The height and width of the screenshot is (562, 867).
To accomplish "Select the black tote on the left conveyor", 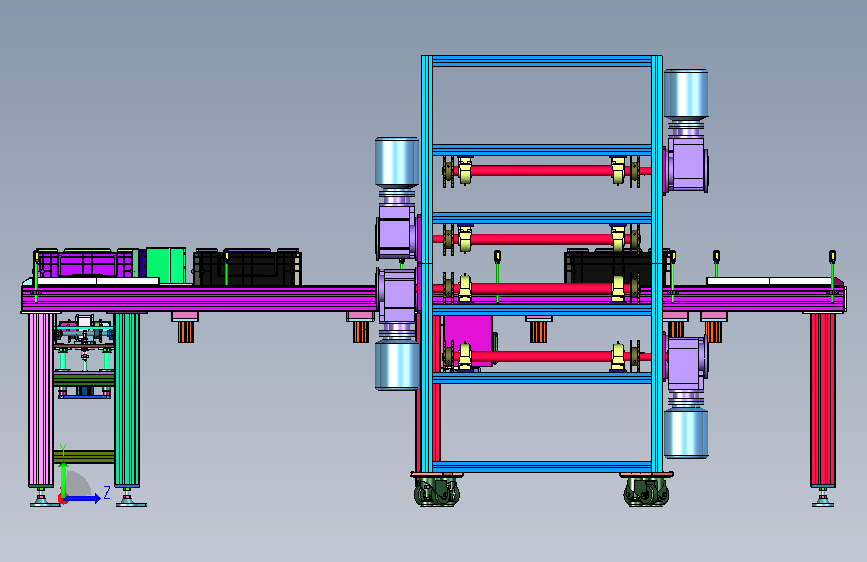I will coord(247,268).
